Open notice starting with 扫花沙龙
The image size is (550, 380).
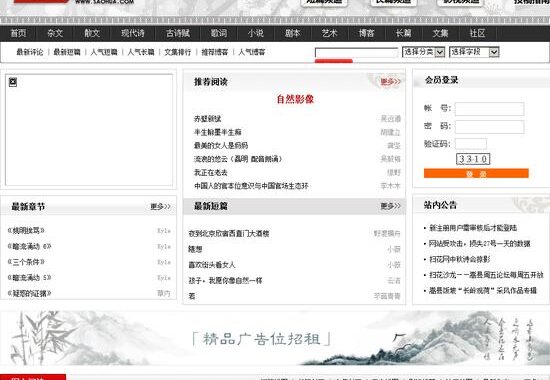pos(486,275)
